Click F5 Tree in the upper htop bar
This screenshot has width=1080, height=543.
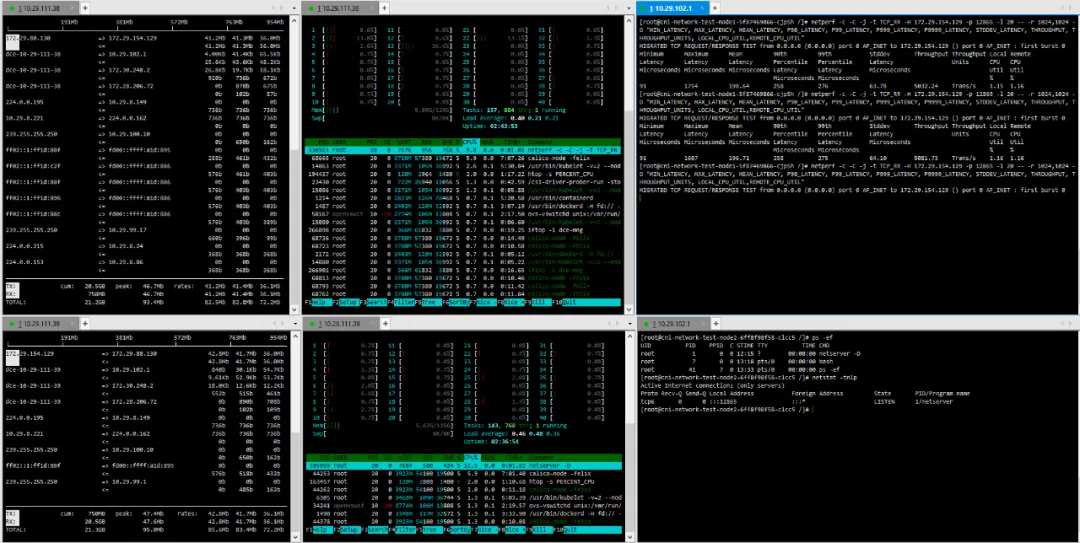click(427, 303)
